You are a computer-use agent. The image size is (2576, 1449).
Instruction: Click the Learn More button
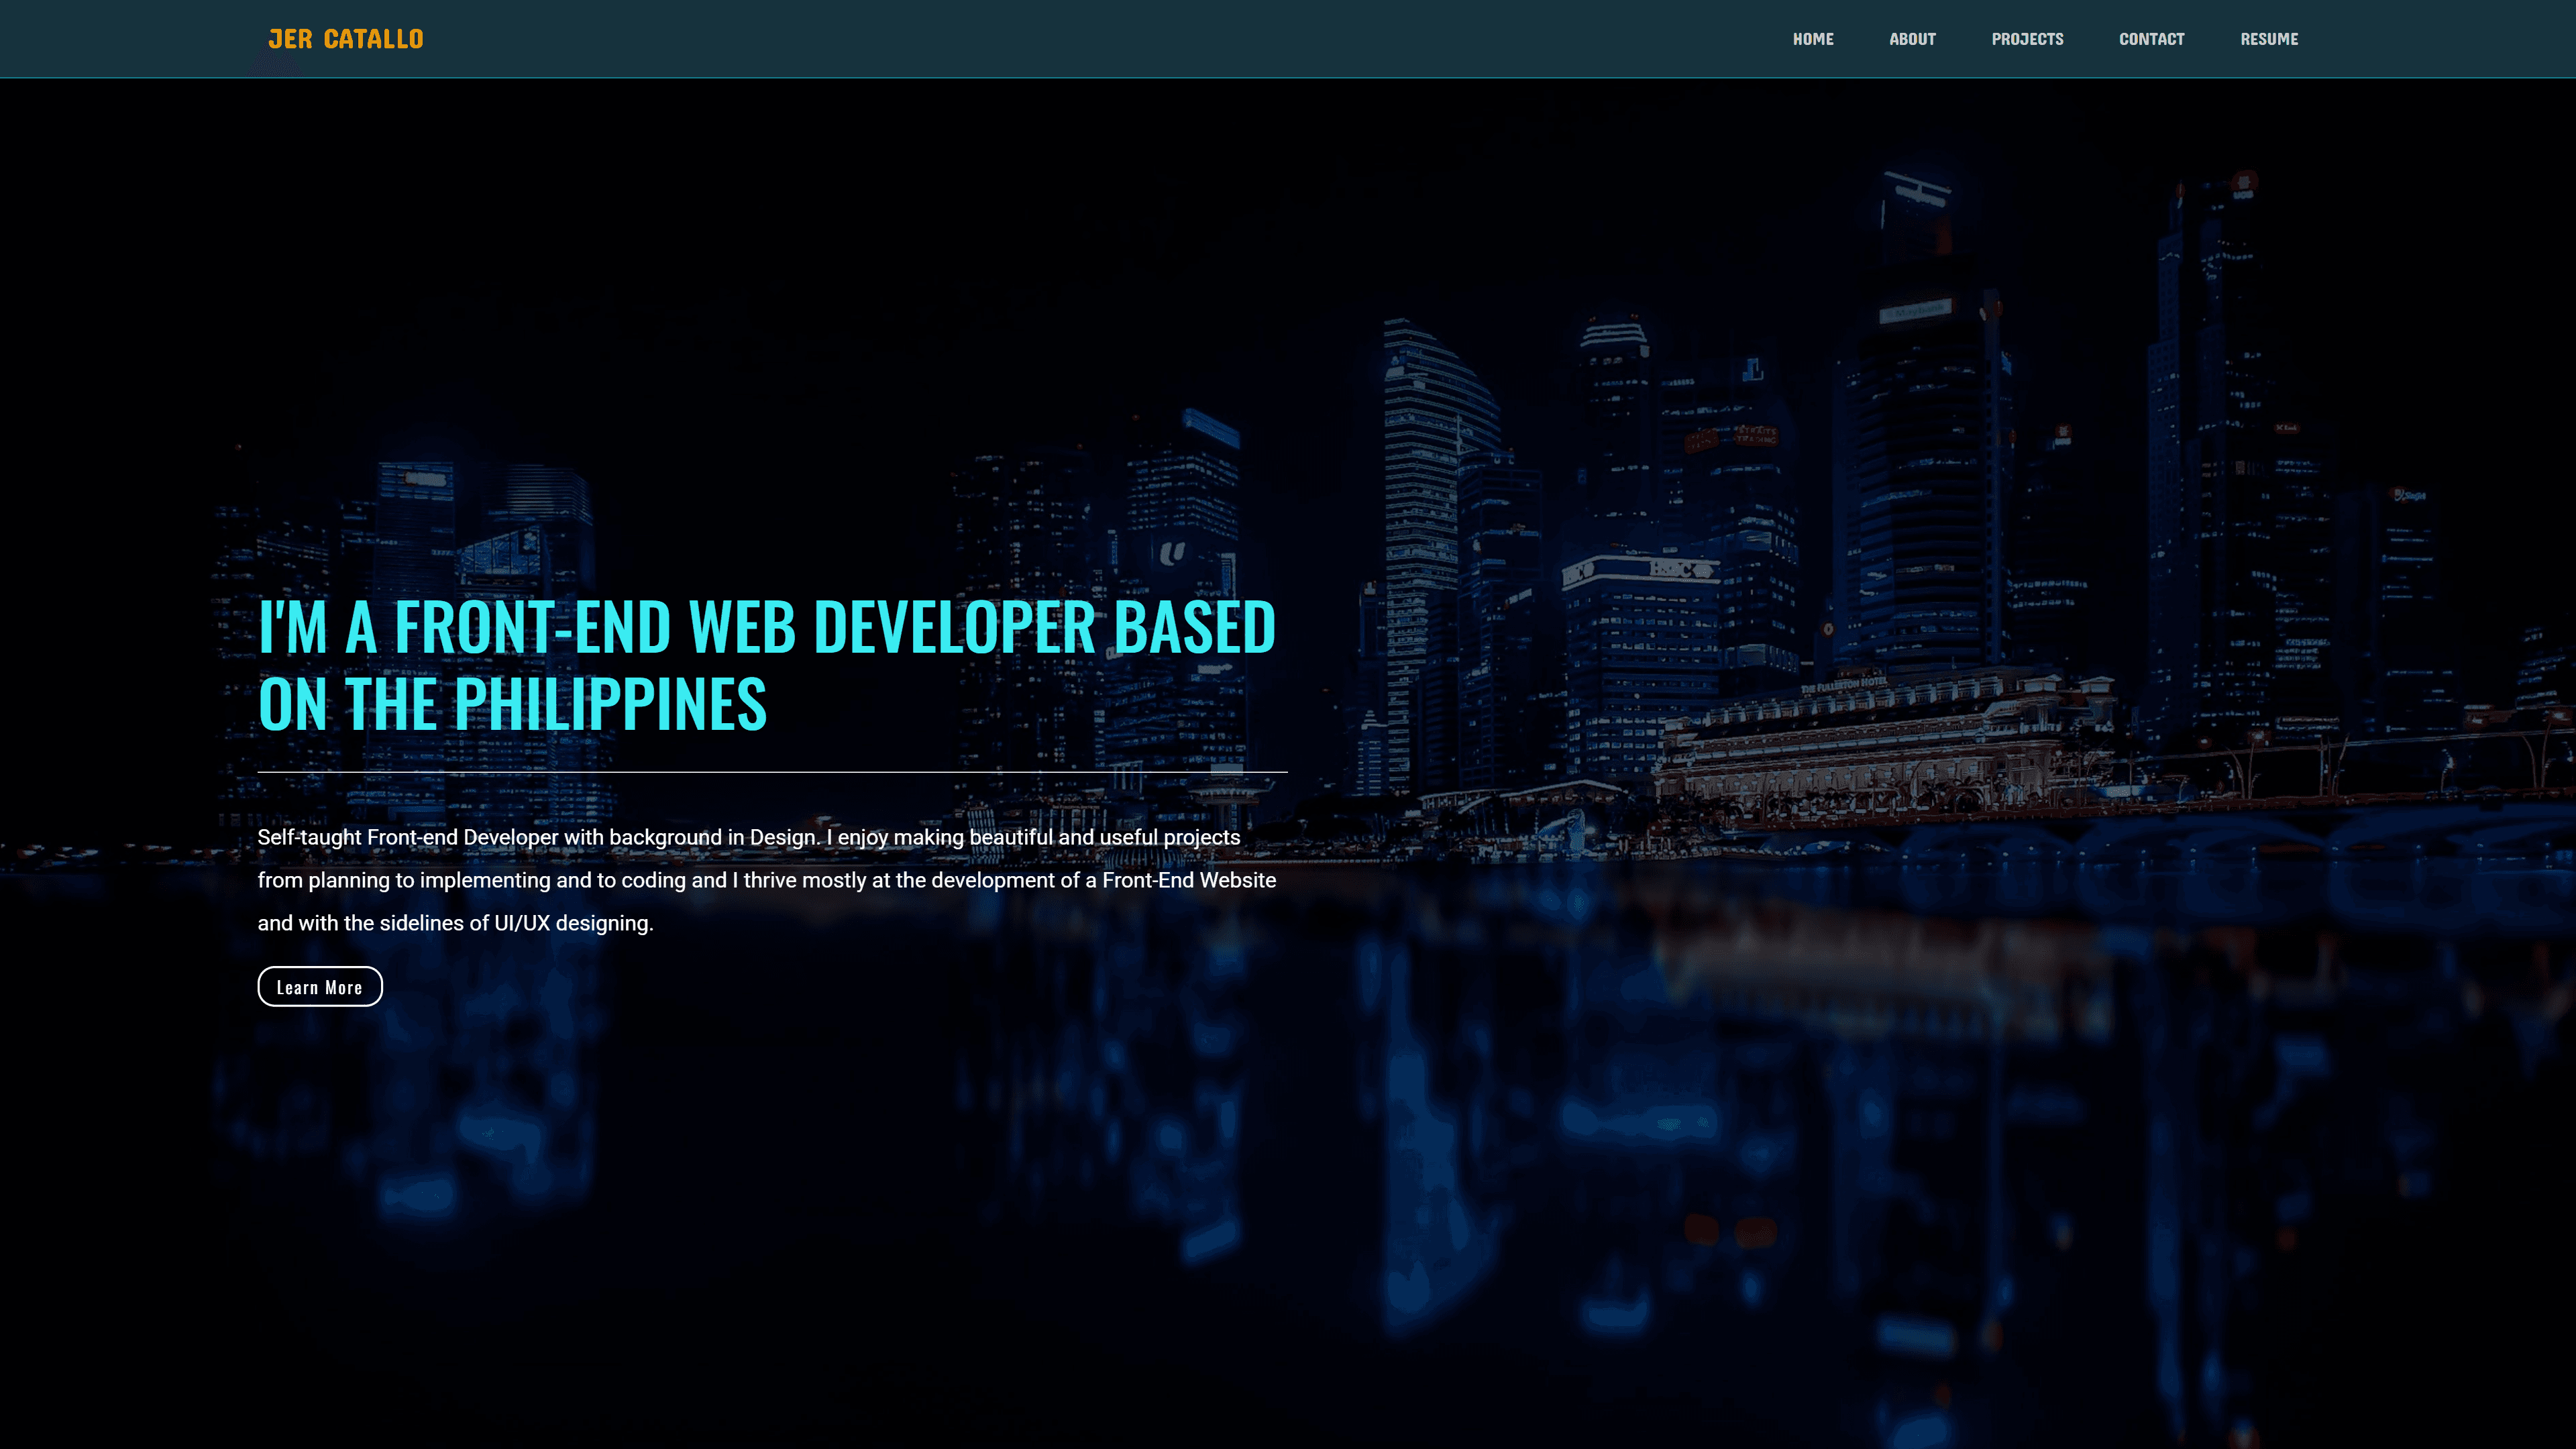point(320,986)
